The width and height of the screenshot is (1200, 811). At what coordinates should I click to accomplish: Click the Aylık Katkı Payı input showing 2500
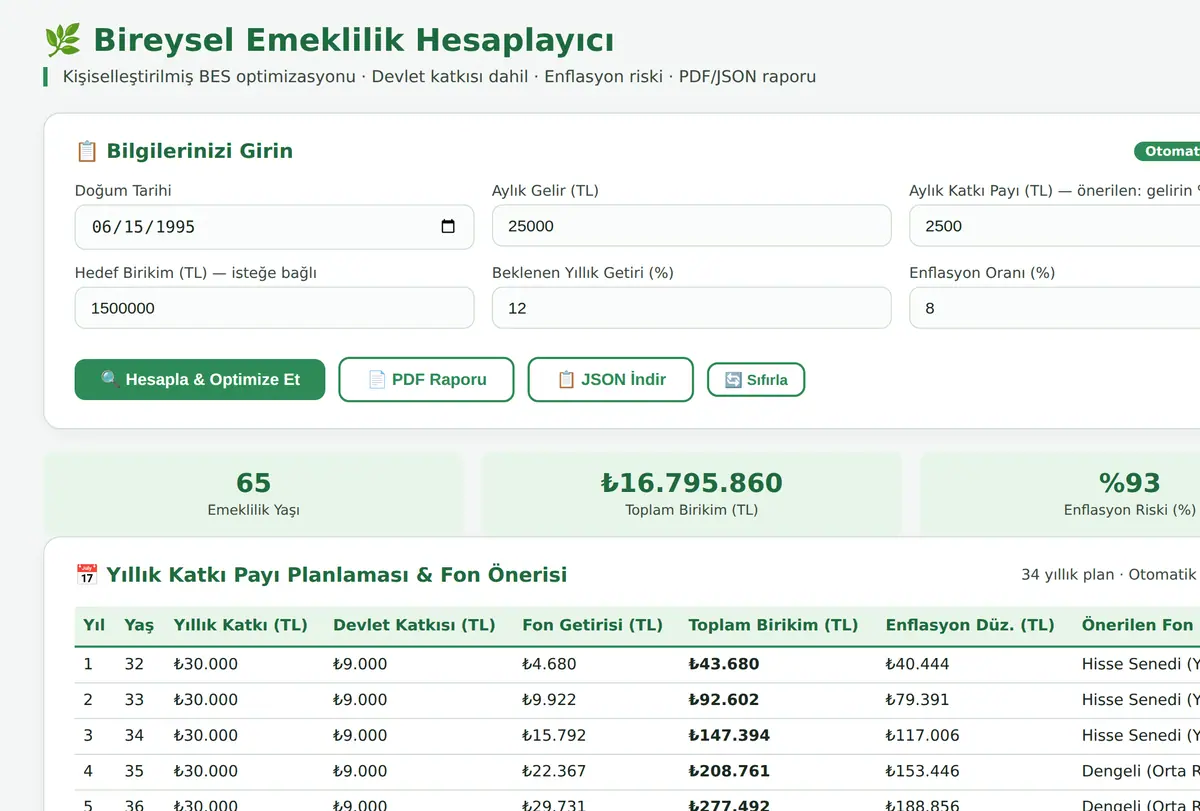tap(1054, 226)
